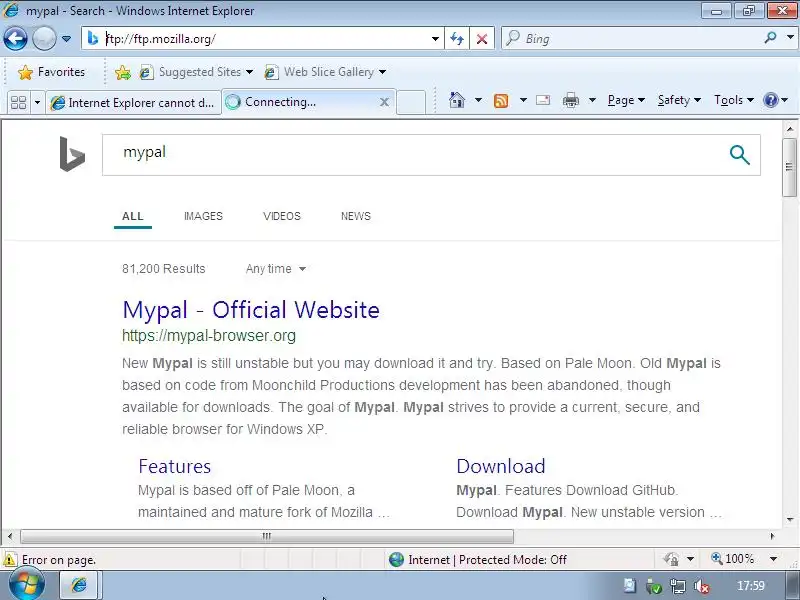The width and height of the screenshot is (800, 600).
Task: Stop loading with the red X button
Action: (482, 39)
